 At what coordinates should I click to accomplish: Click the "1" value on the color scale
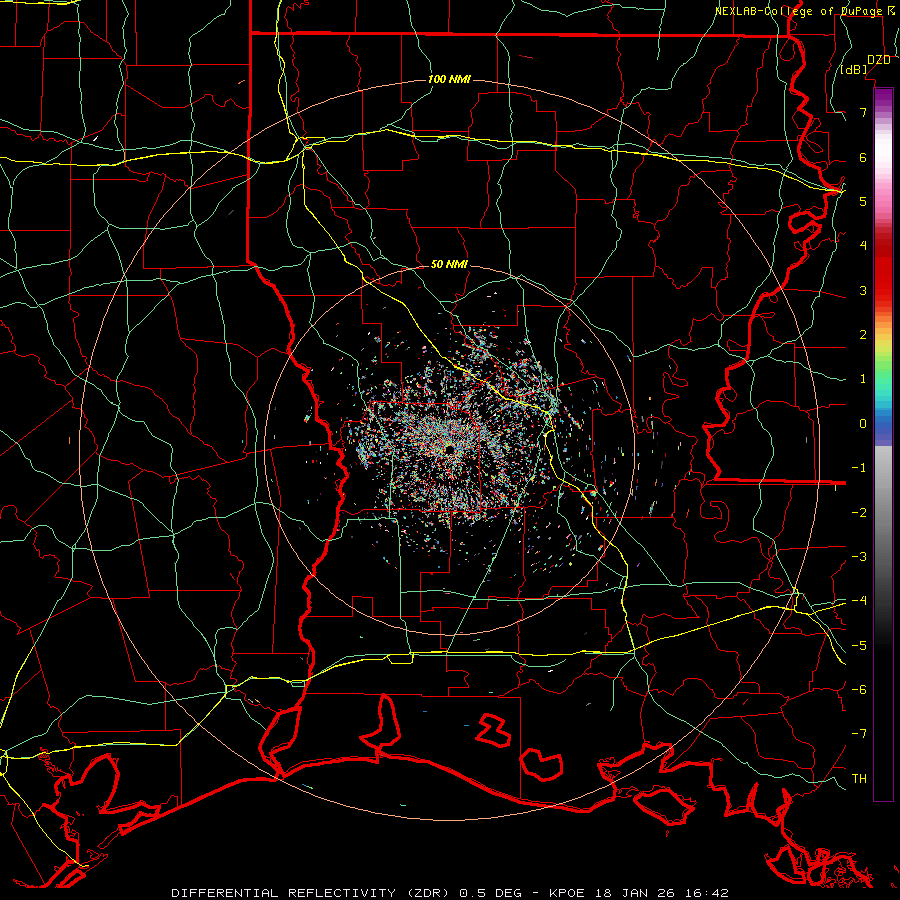tap(863, 379)
